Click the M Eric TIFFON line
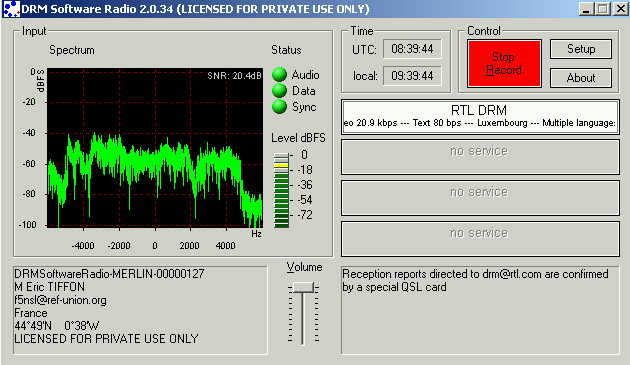Screen dimensions: 630x365 [49, 287]
